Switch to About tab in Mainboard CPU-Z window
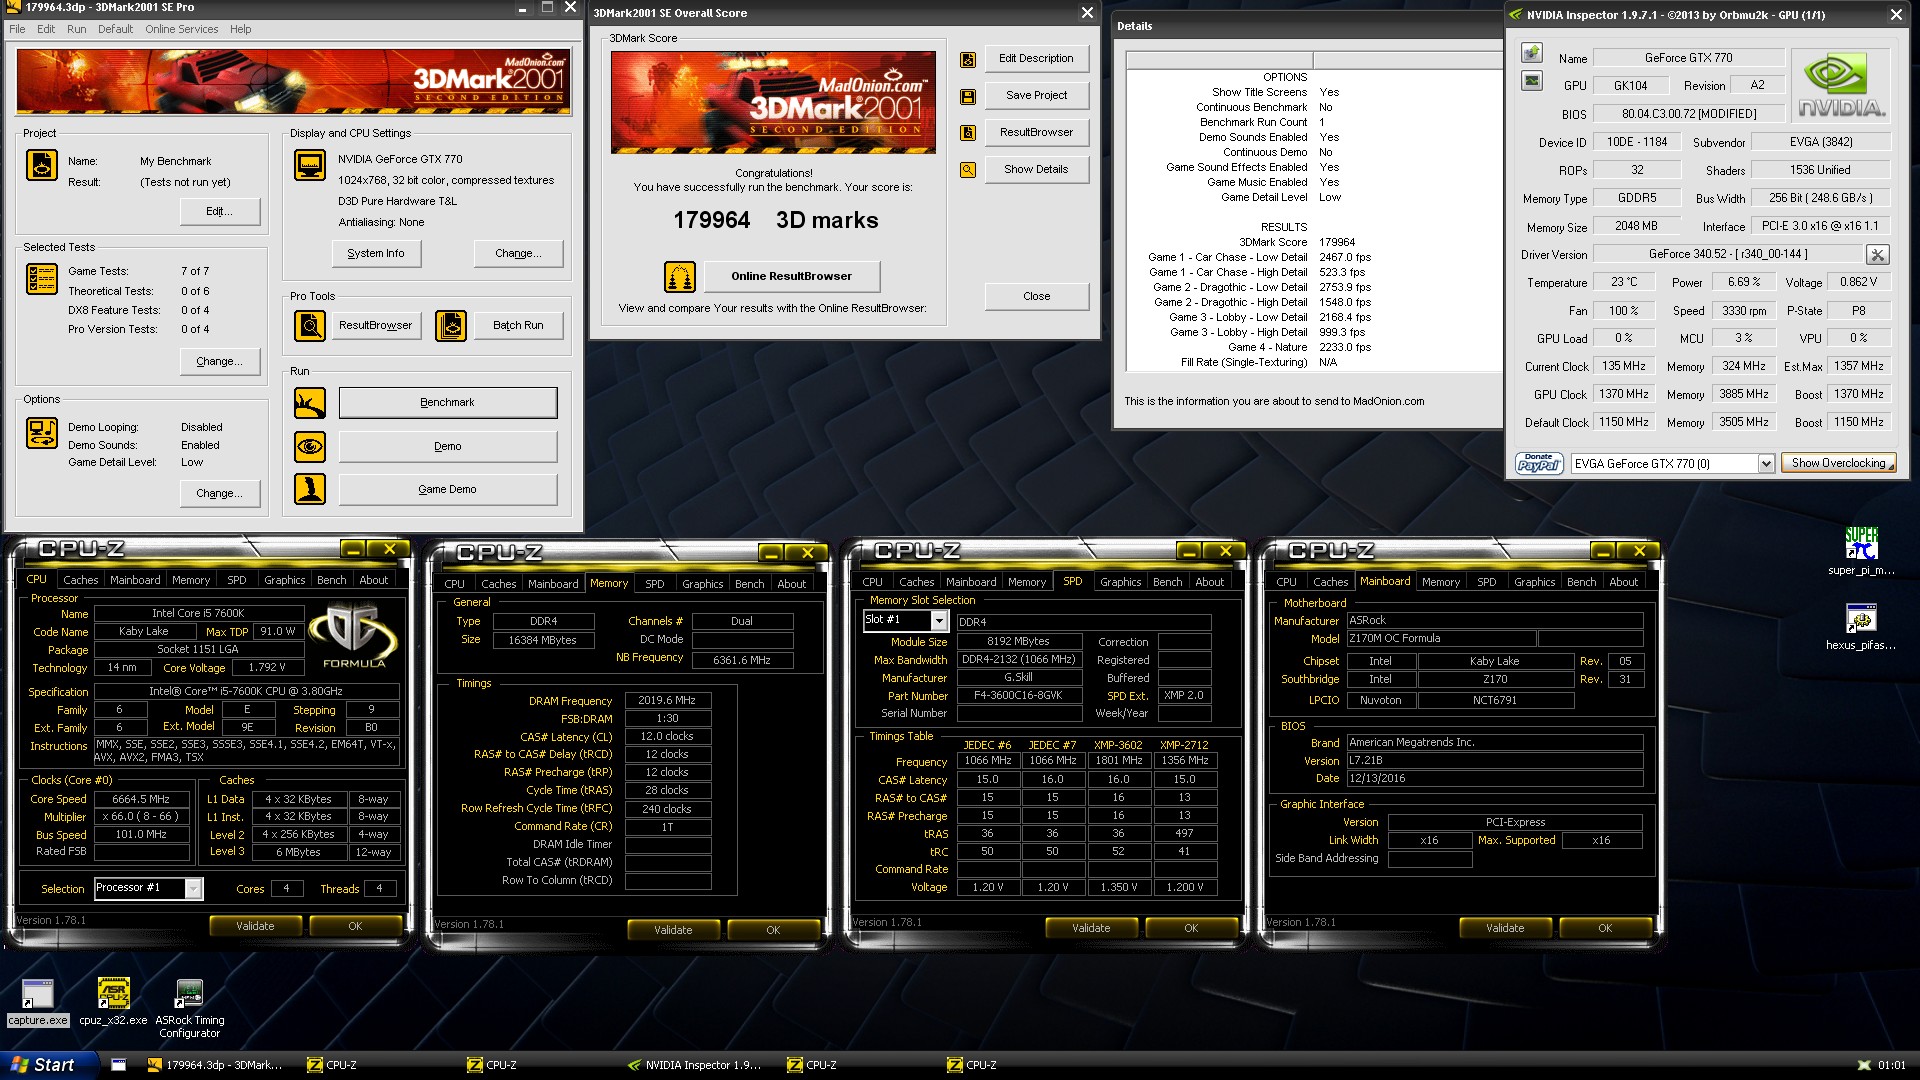Image resolution: width=1920 pixels, height=1080 pixels. click(1624, 582)
